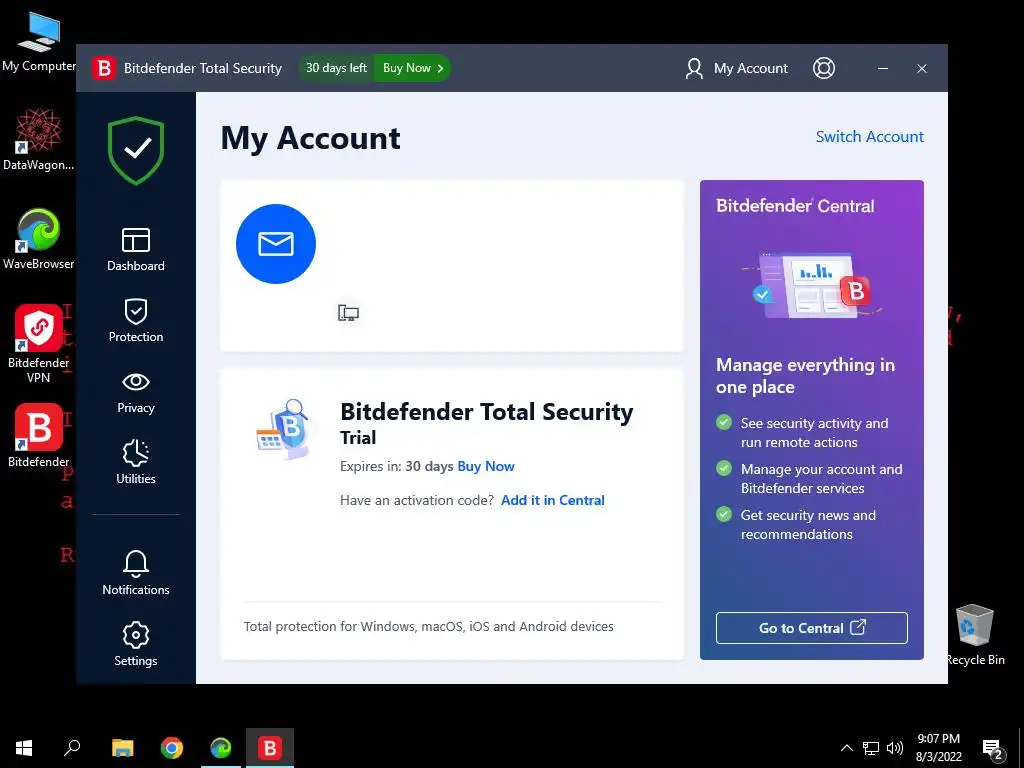Open File Explorer from the taskbar
Image resolution: width=1024 pixels, height=768 pixels.
pos(122,748)
